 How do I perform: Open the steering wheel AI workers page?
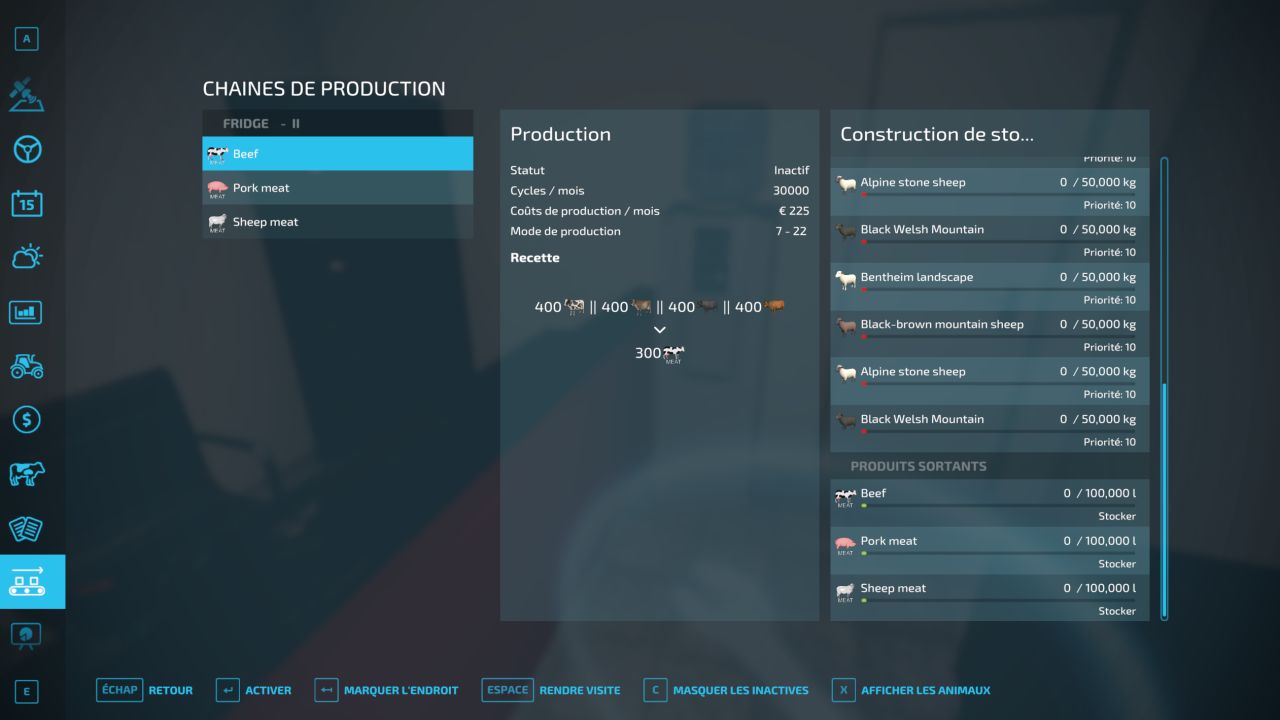point(26,150)
